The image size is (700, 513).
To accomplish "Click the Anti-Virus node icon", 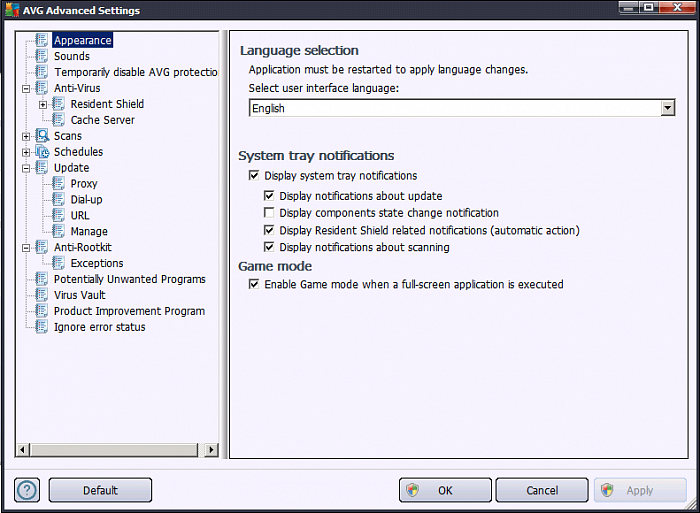I will 42,88.
